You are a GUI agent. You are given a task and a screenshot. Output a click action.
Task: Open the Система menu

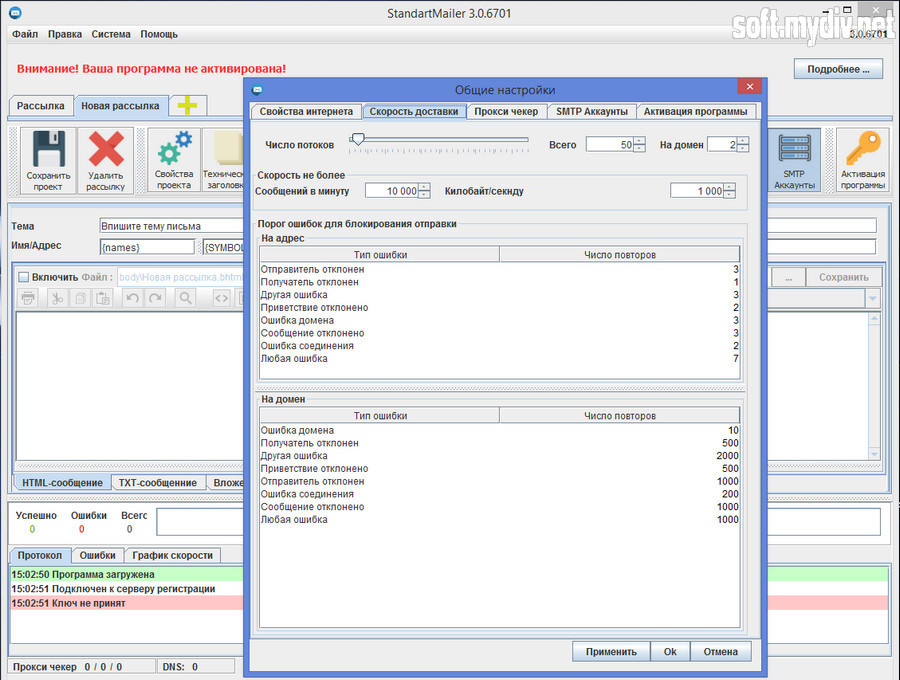click(x=111, y=34)
